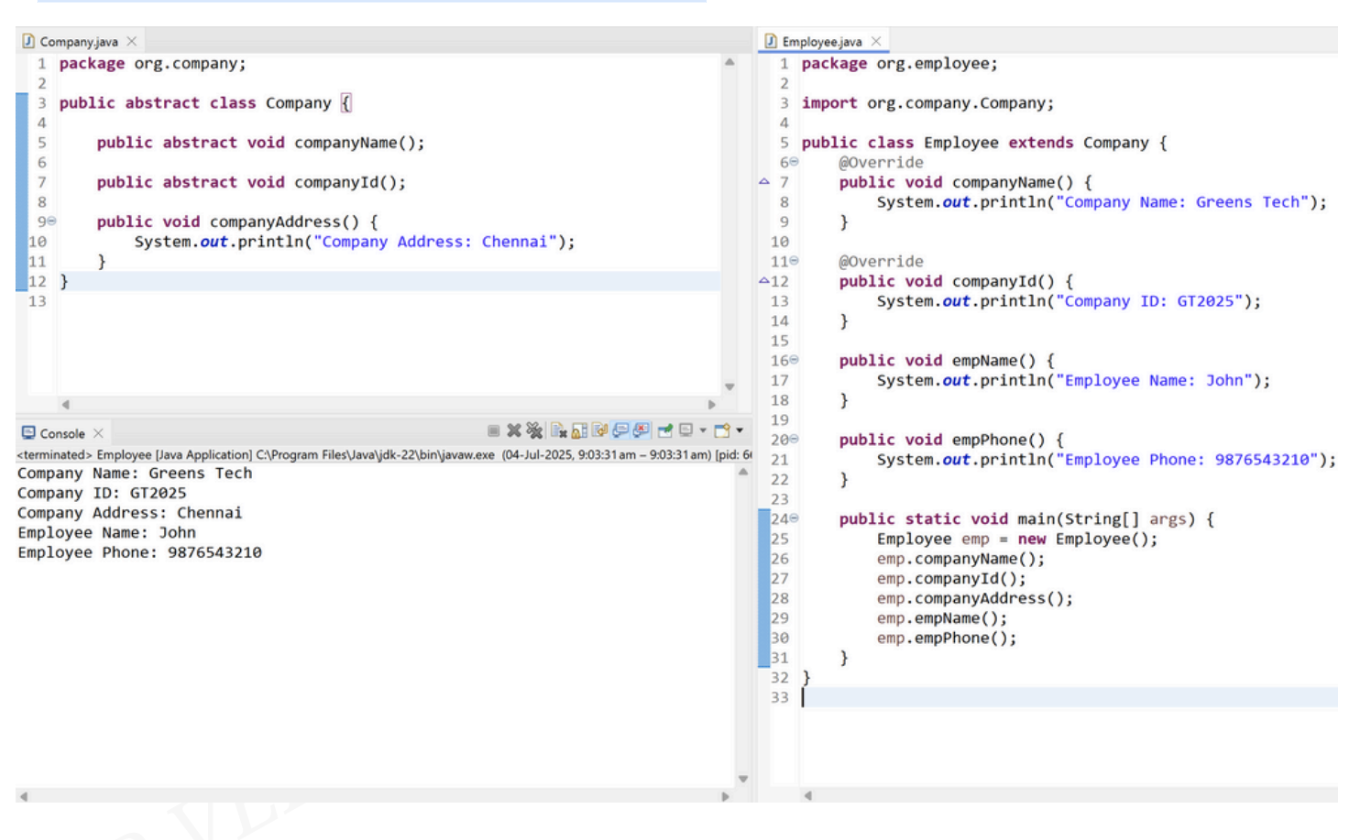Image resolution: width=1360 pixels, height=840 pixels.
Task: Close the Console view tab
Action: pos(99,434)
